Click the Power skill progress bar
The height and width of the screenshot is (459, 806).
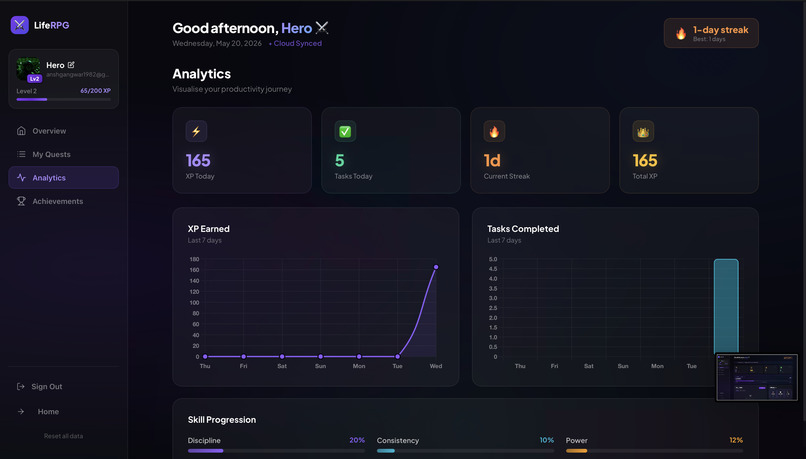point(654,451)
